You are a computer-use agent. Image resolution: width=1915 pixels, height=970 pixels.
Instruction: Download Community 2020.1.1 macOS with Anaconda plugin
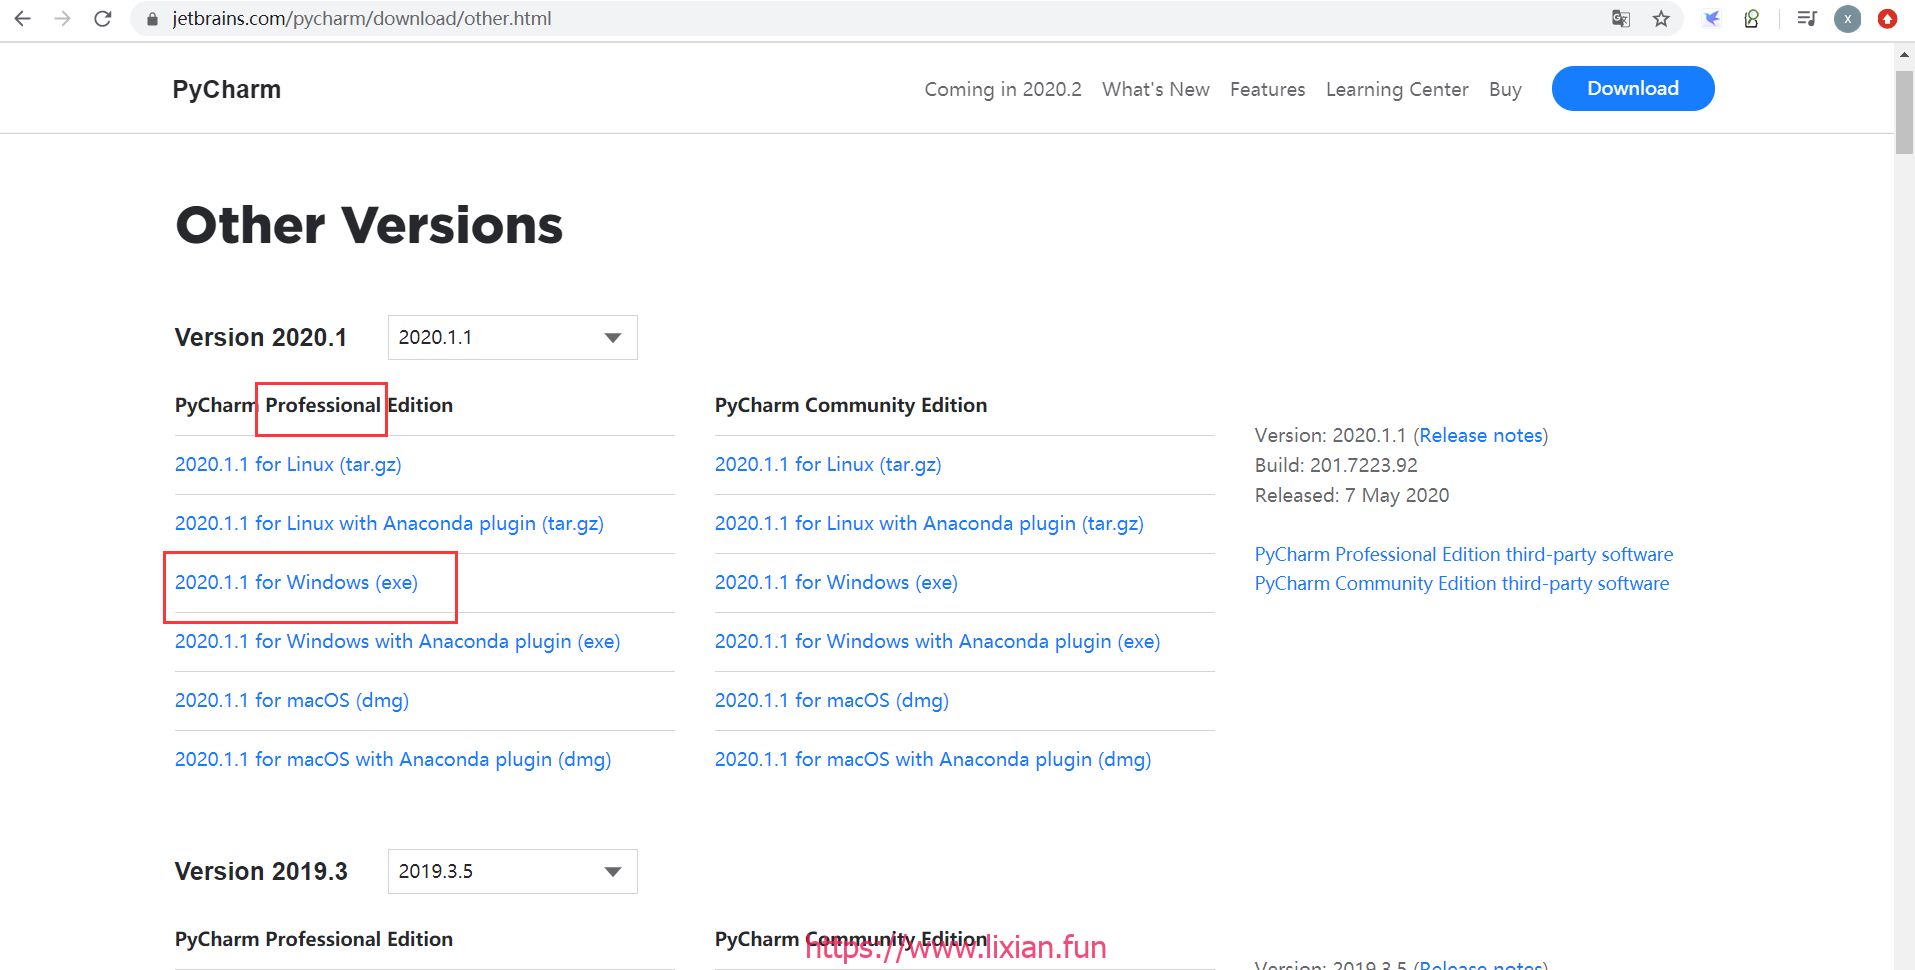click(933, 759)
